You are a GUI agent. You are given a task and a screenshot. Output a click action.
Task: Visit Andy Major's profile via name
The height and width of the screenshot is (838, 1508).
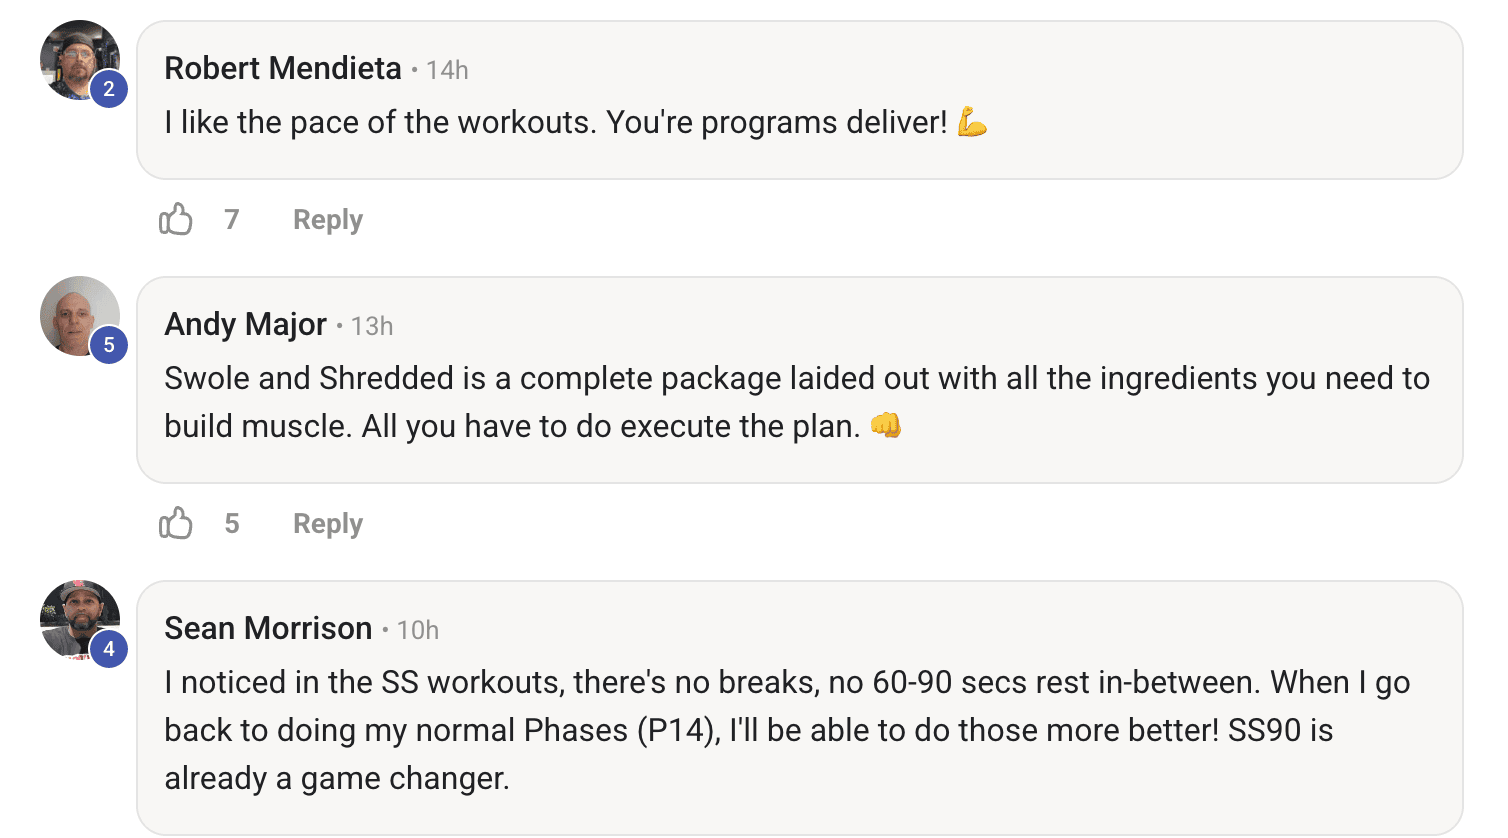pos(246,324)
